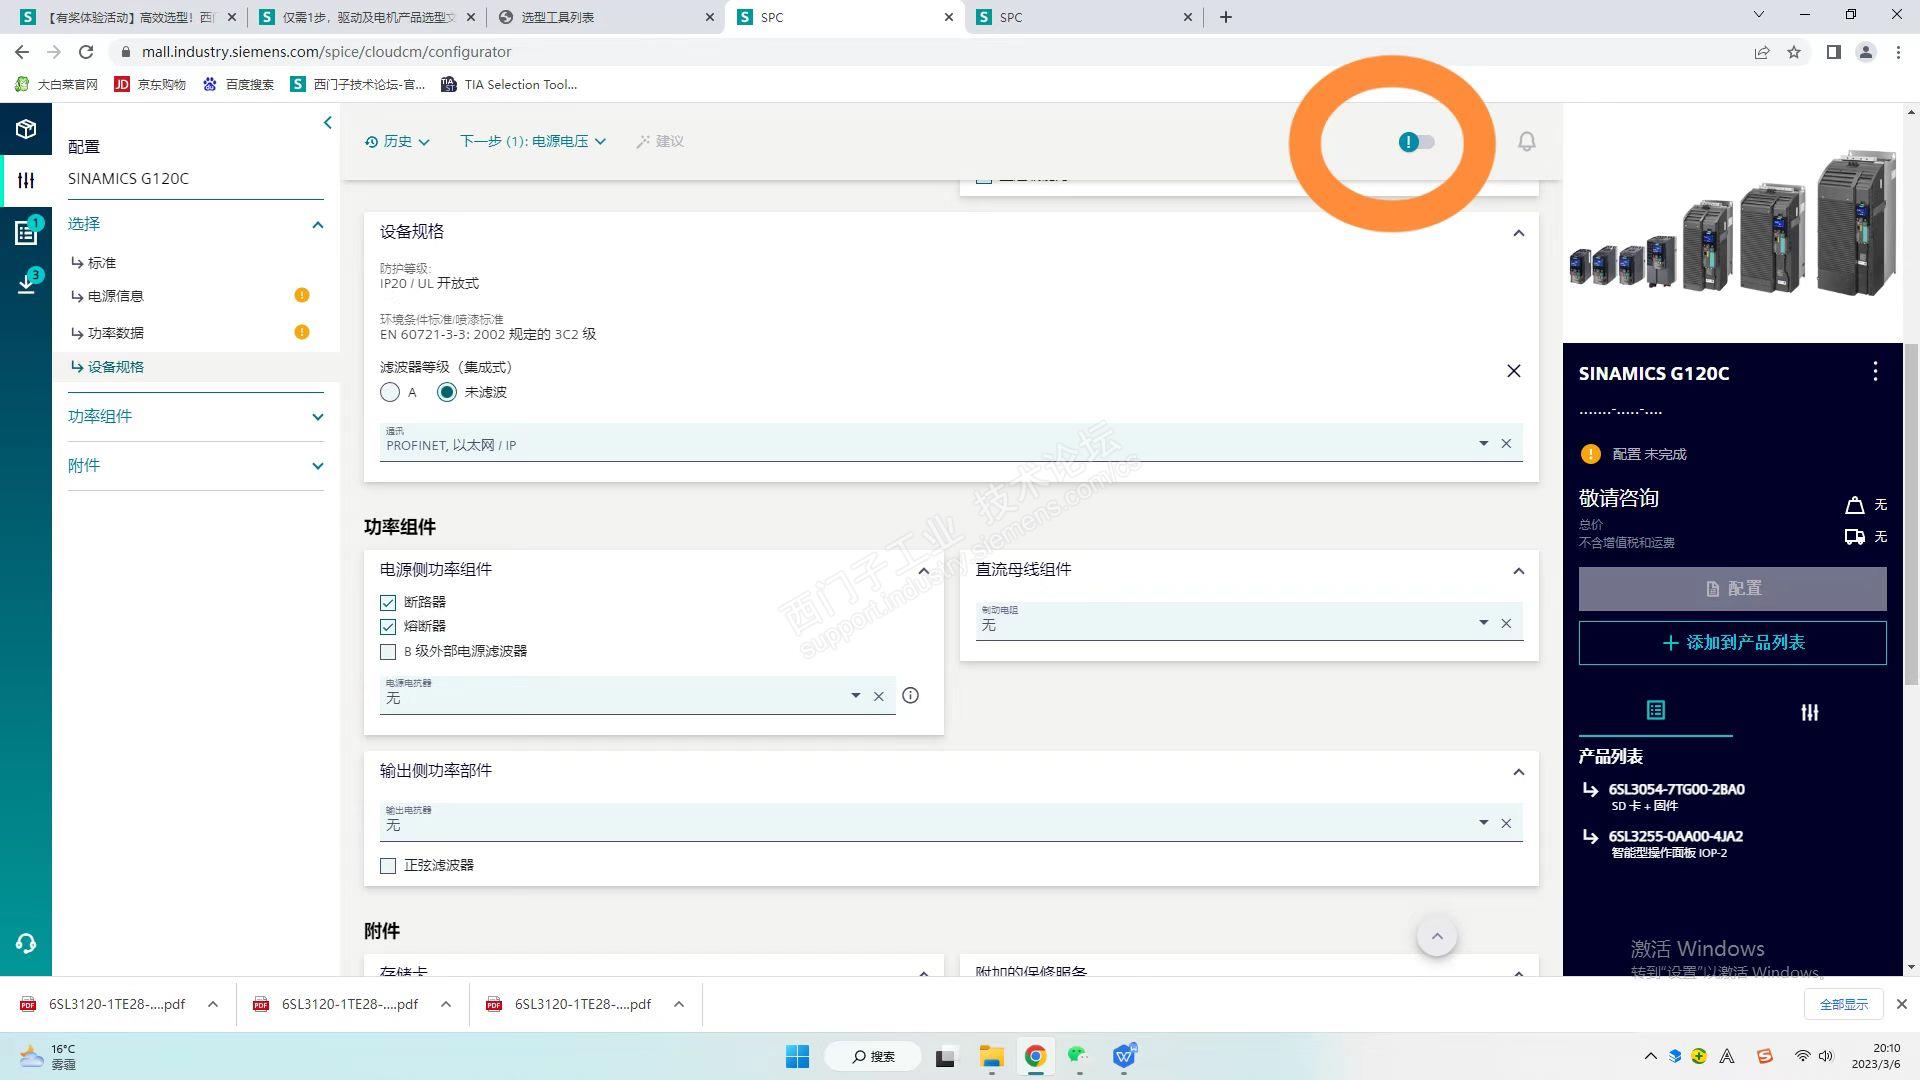
Task: Switch to the 选型工具列表 browser tab
Action: click(x=558, y=17)
